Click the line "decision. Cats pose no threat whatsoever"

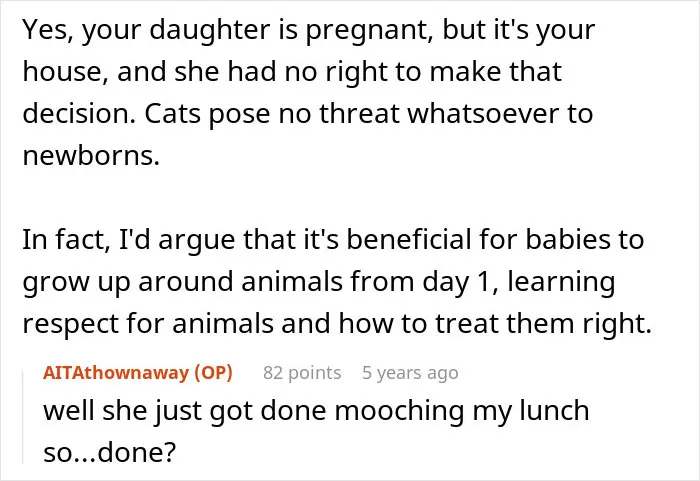click(x=308, y=114)
